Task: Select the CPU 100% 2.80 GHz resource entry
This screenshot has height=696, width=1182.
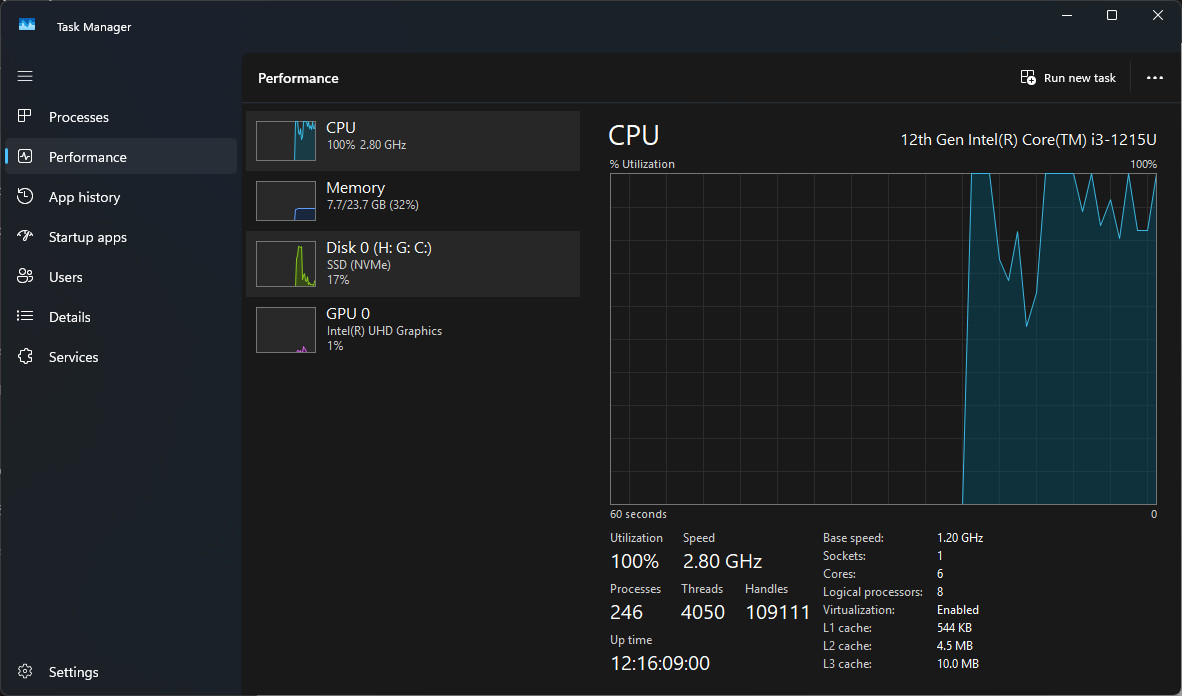Action: (412, 140)
